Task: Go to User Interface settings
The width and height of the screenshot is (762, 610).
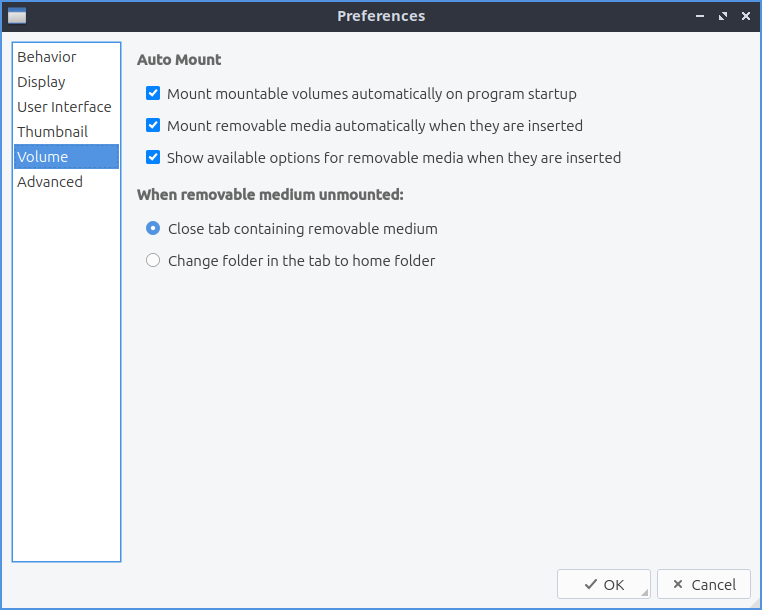Action: (64, 107)
